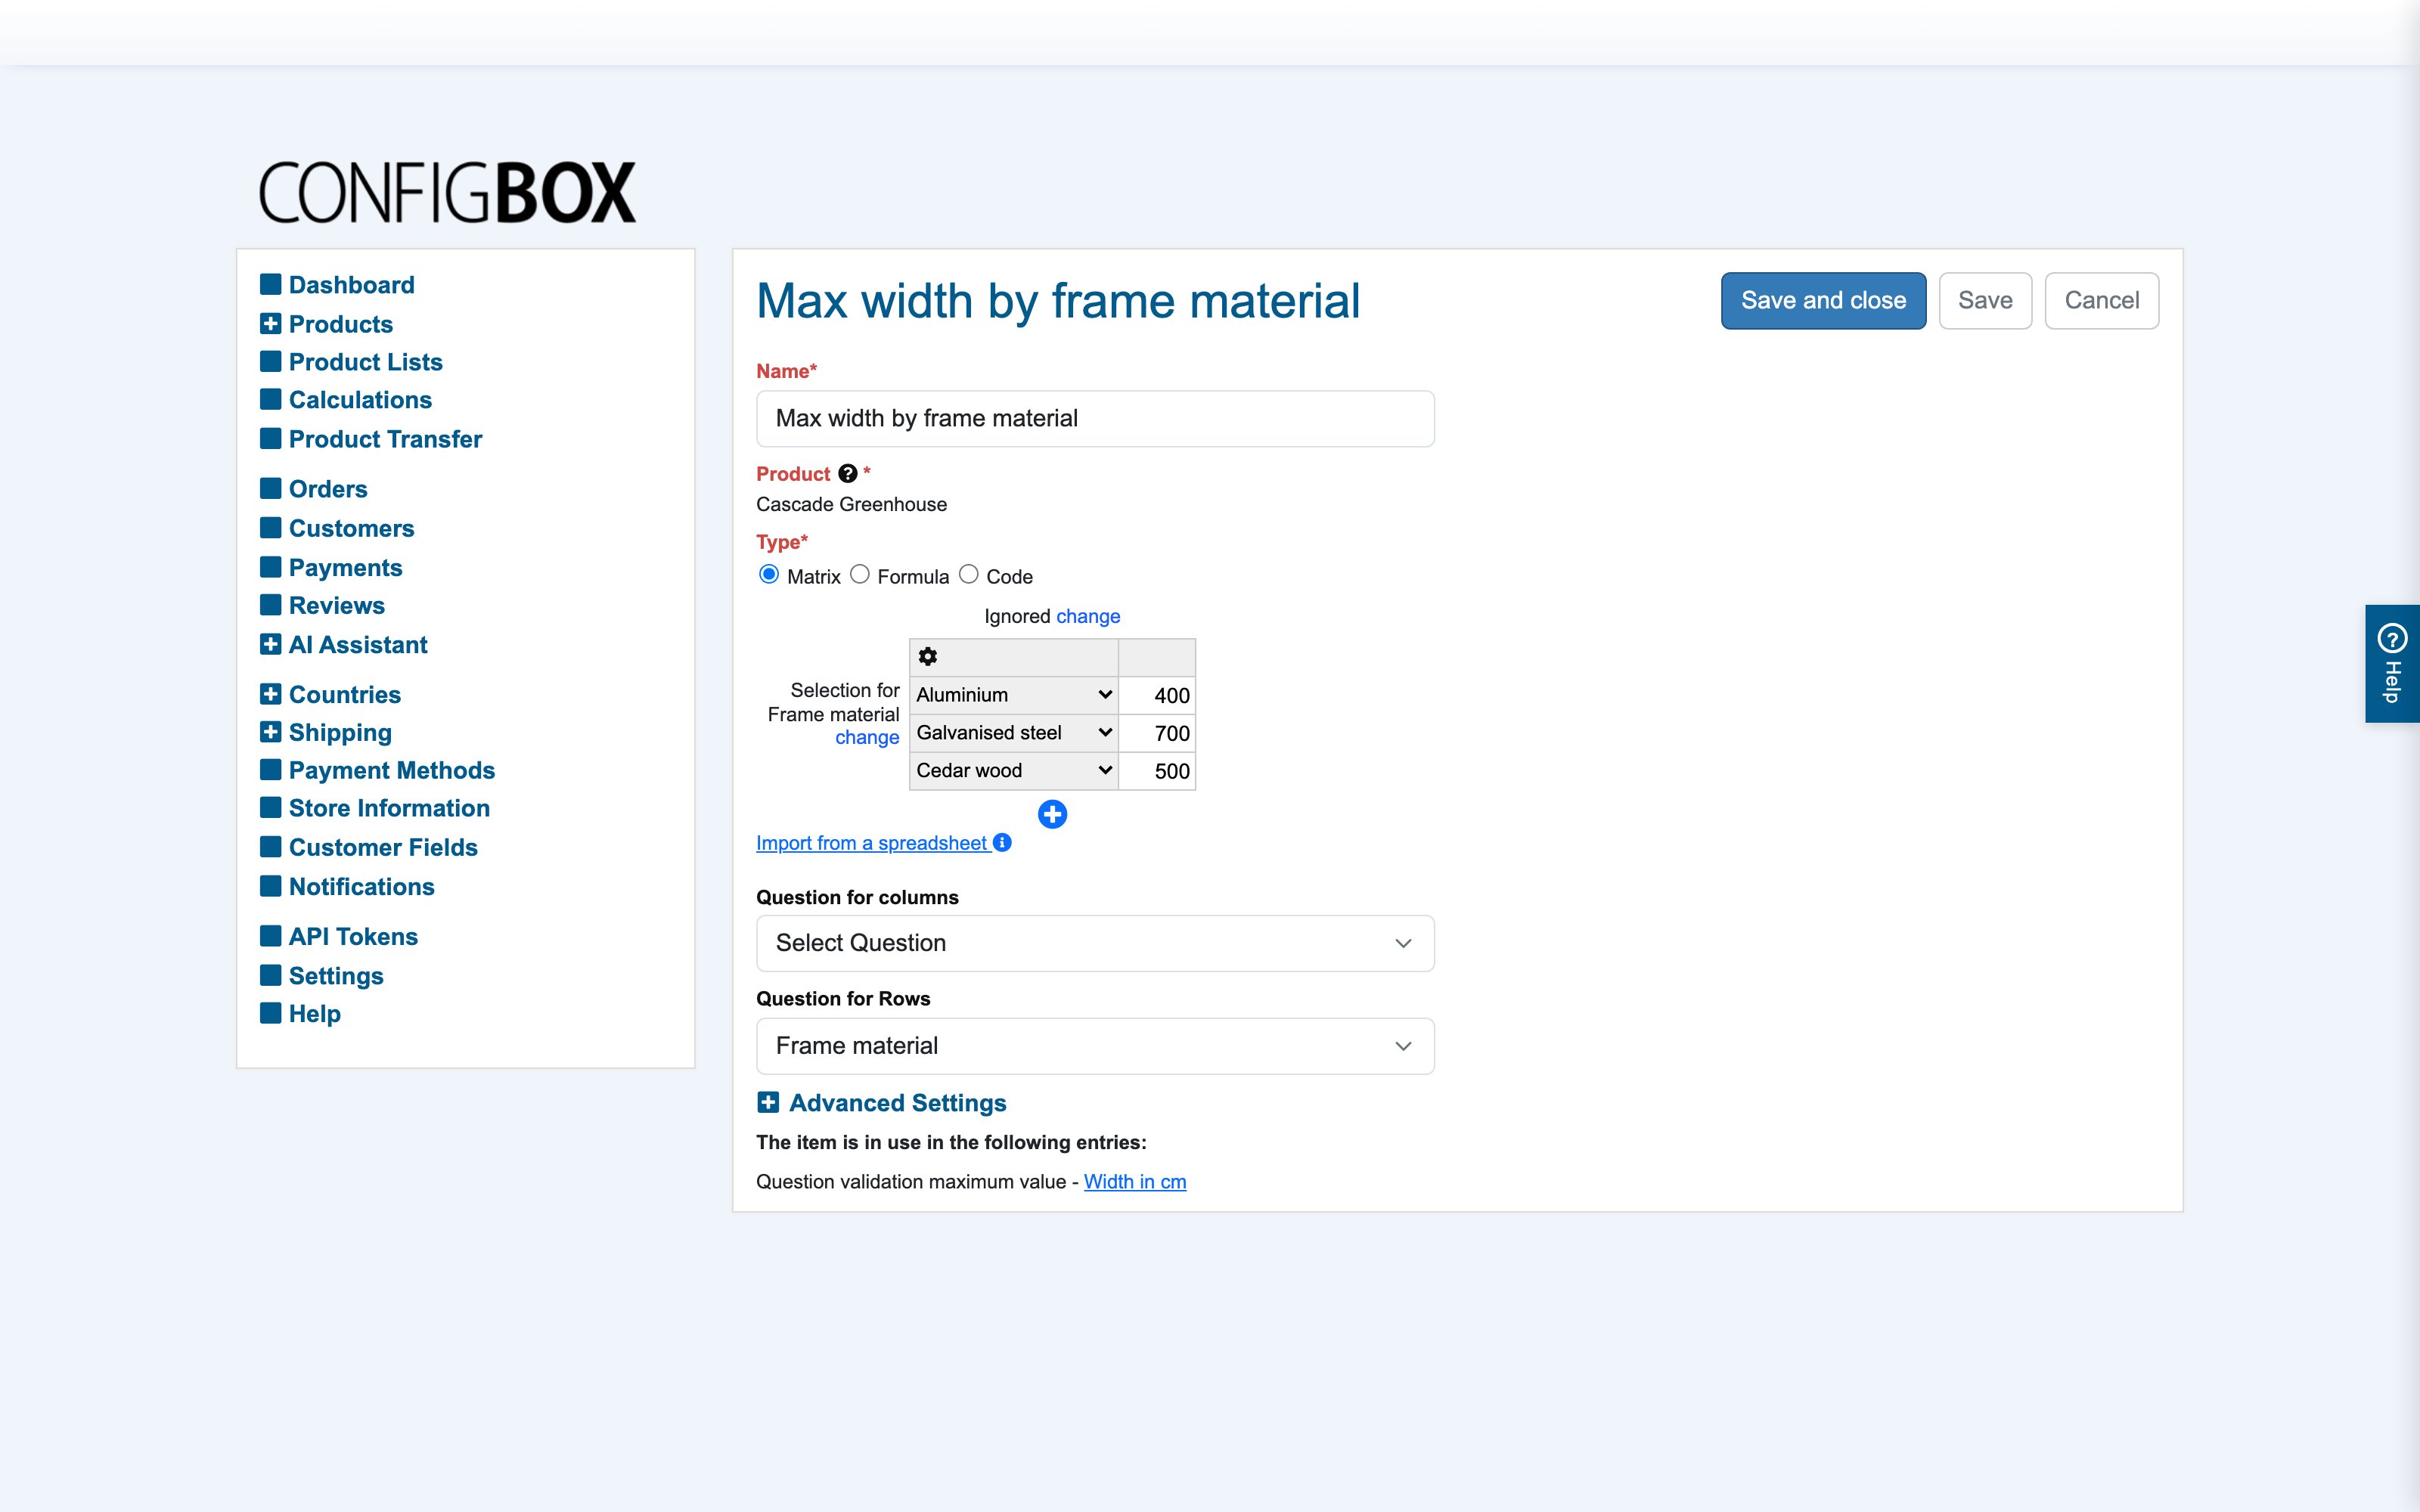Viewport: 2420px width, 1512px height.
Task: Open Customers in sidebar menu
Action: (x=351, y=528)
